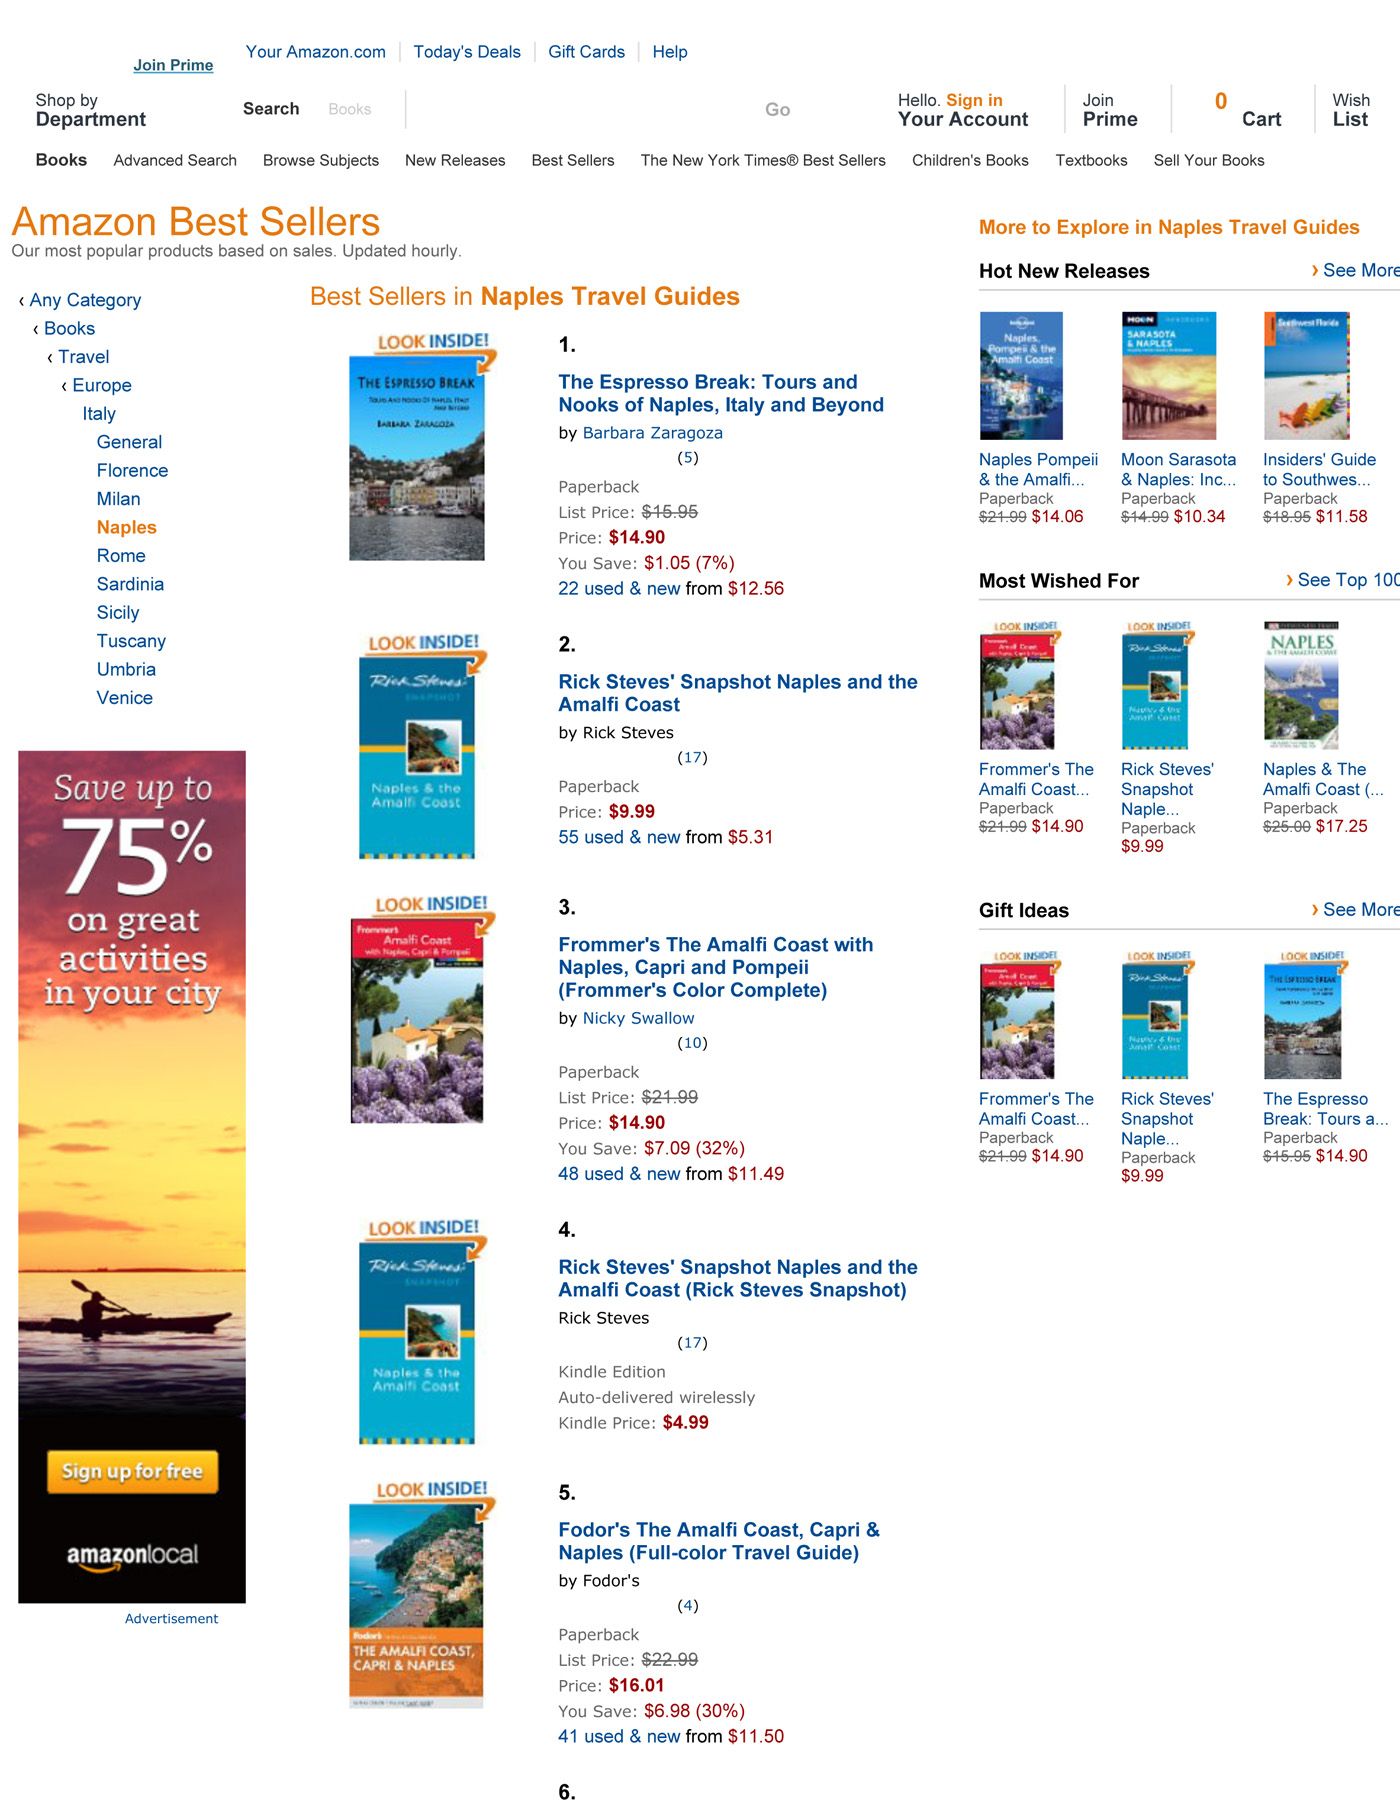This screenshot has width=1400, height=1800.
Task: Click the Cart icon in header
Action: tap(1247, 110)
